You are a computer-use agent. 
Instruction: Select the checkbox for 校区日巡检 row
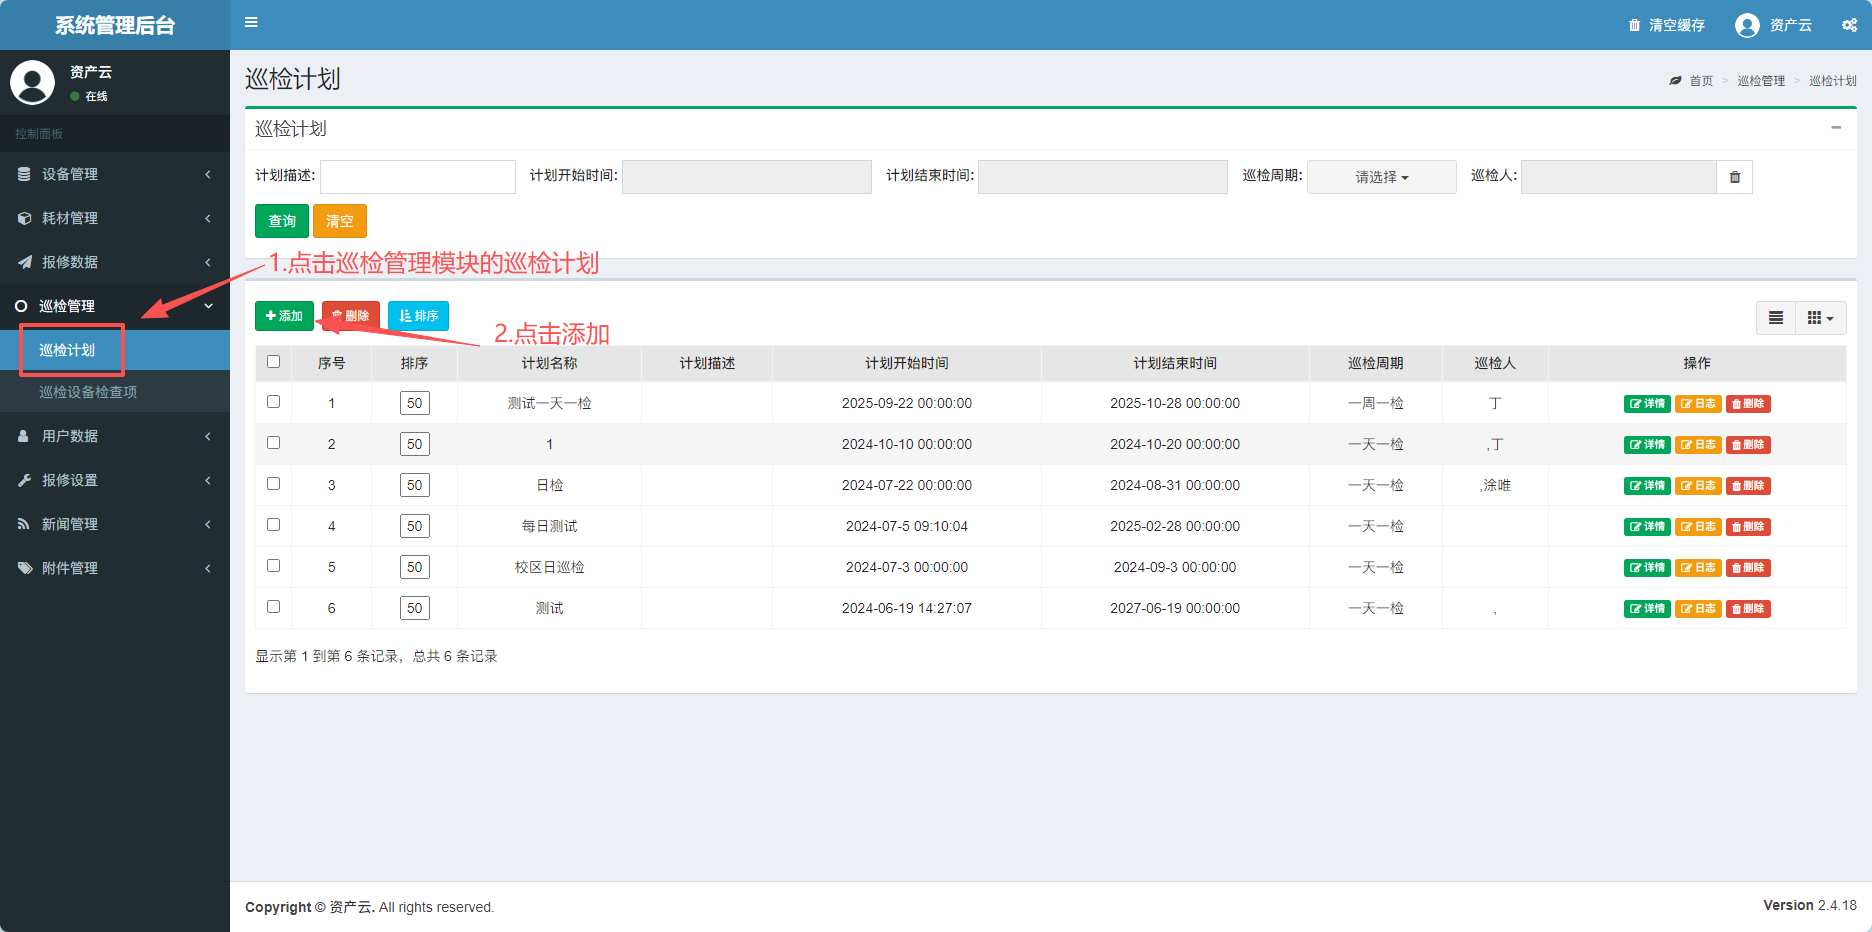(273, 566)
